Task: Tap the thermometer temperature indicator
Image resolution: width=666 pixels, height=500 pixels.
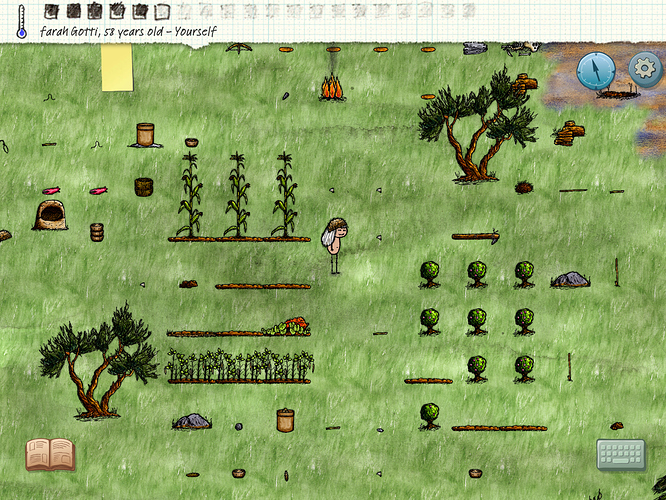Action: (21, 22)
